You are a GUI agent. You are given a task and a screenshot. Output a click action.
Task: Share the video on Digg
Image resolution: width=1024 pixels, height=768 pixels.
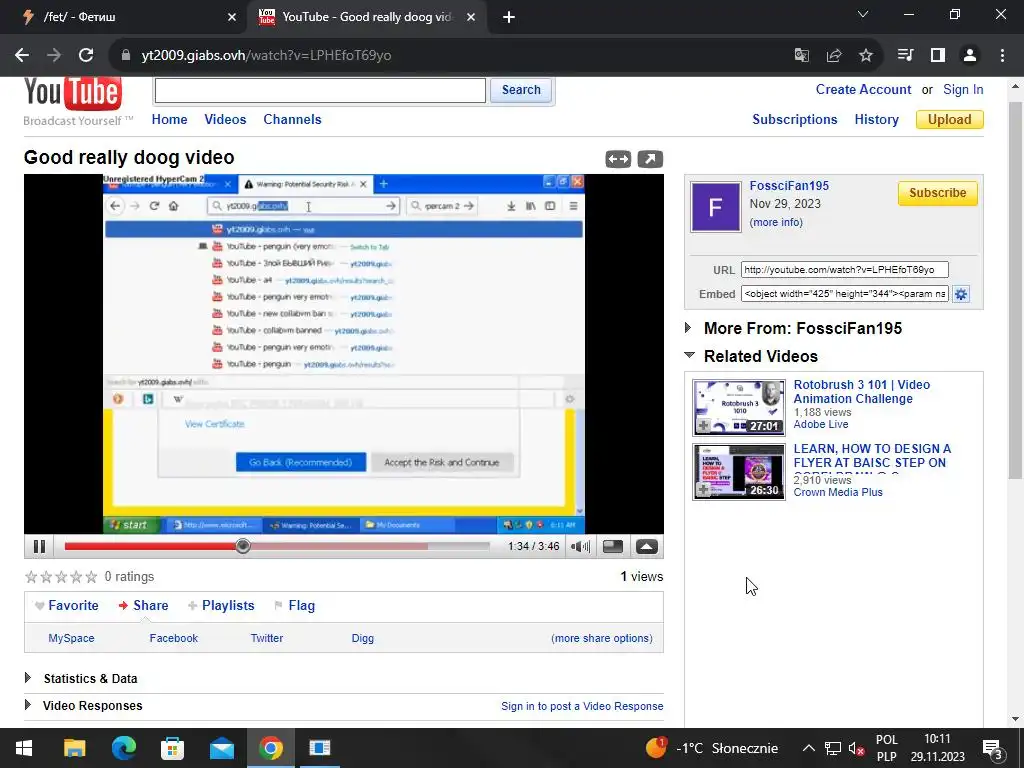362,638
